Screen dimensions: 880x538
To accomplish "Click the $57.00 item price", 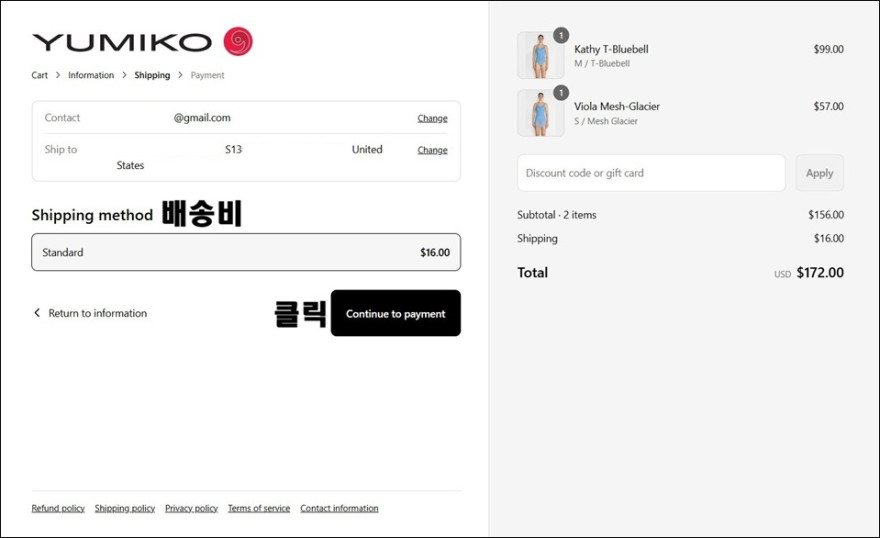I will point(828,107).
